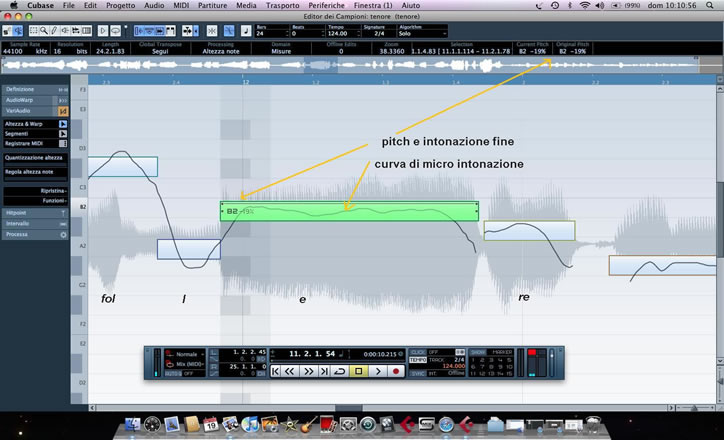Start playback from the transport panel
Image resolution: width=724 pixels, height=440 pixels.
pyautogui.click(x=378, y=371)
